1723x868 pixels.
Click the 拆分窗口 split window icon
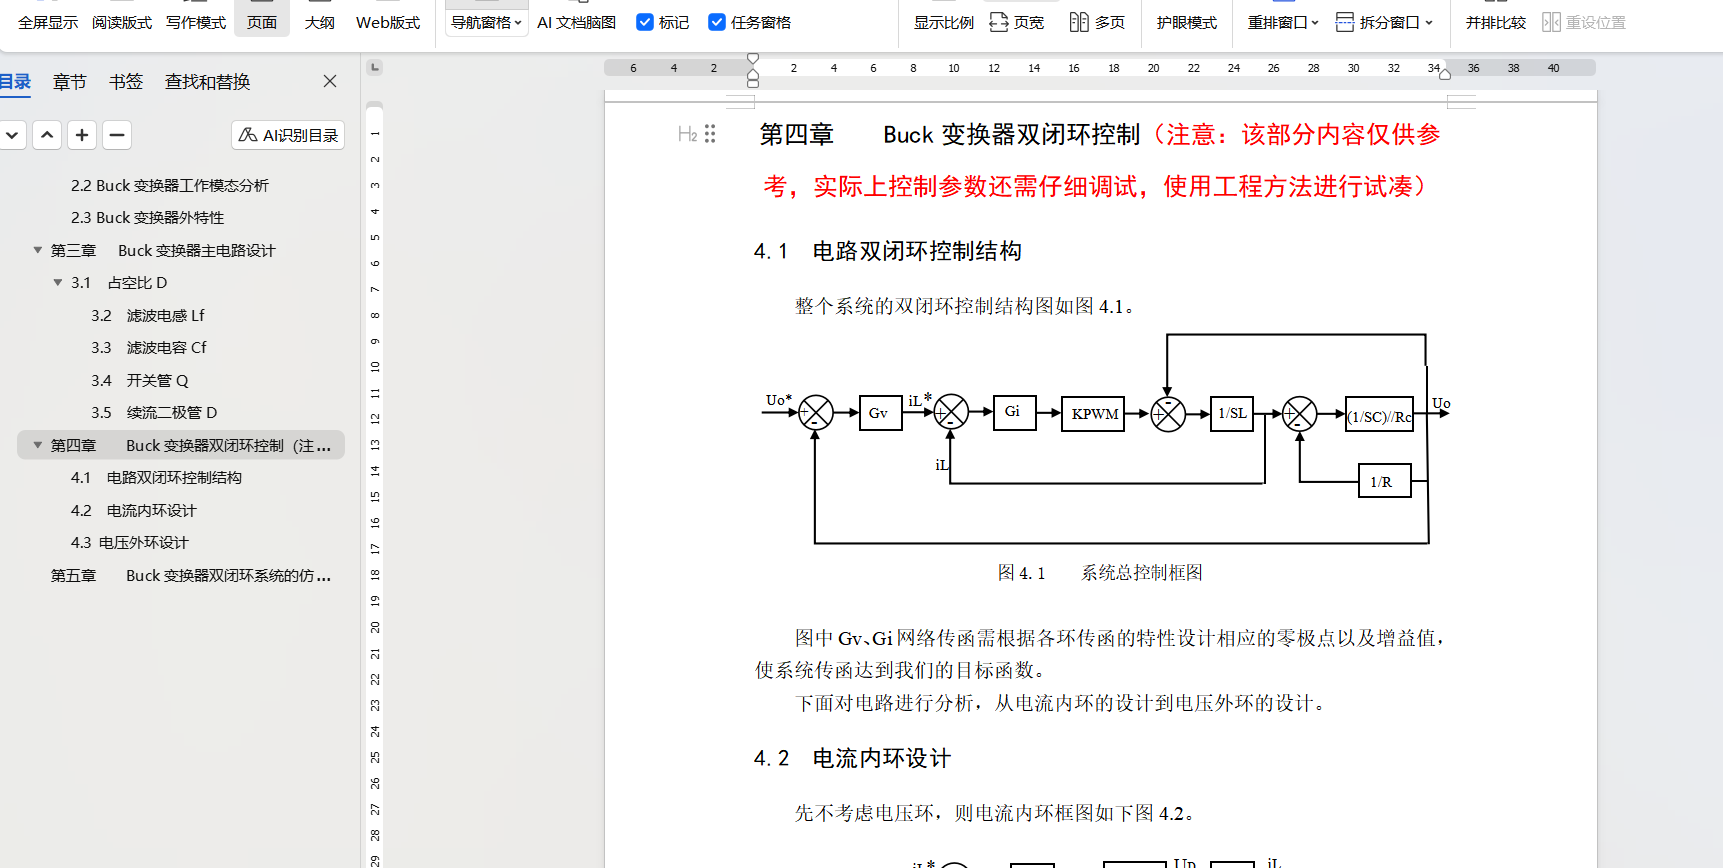(x=1345, y=22)
